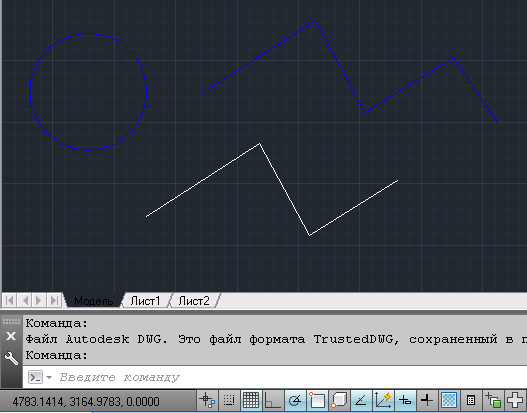Click the Quick Properties icon
The height and width of the screenshot is (413, 527).
pos(471,401)
